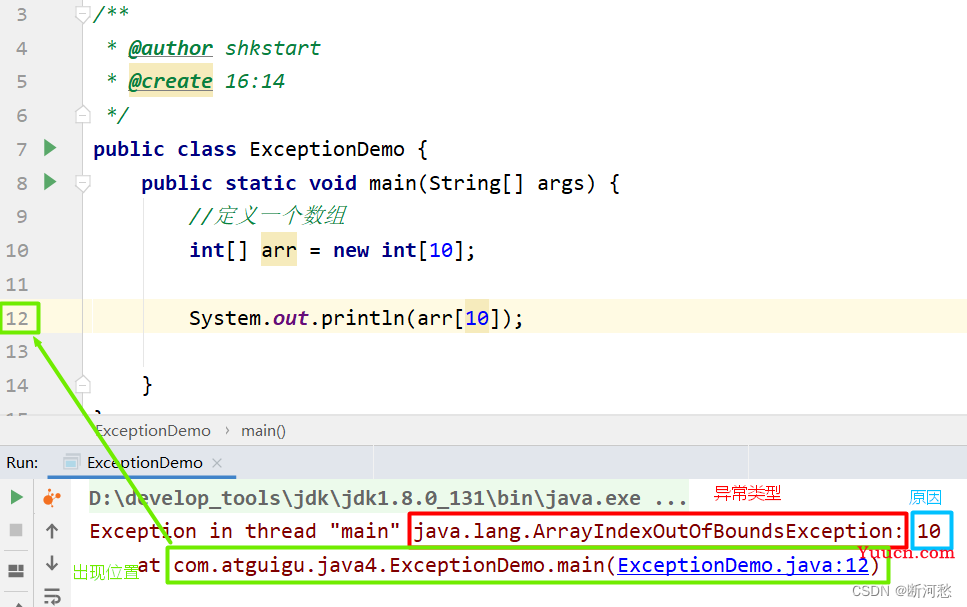Click the rerun failed tests bug icon

point(52,497)
